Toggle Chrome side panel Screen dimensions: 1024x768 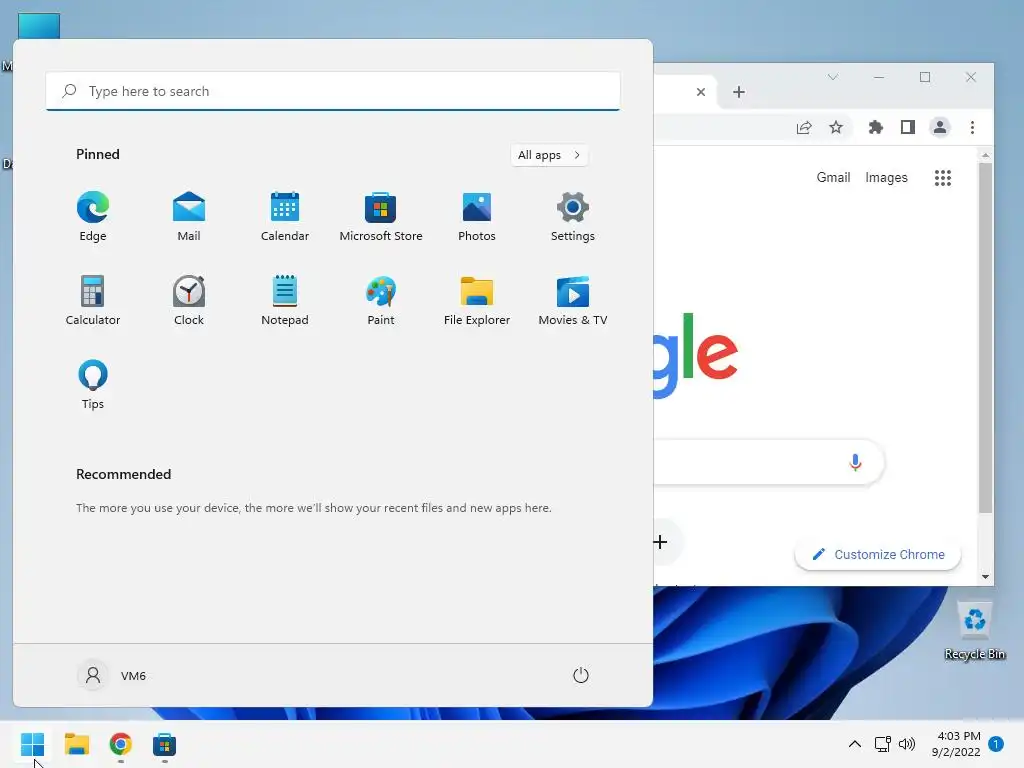(908, 127)
